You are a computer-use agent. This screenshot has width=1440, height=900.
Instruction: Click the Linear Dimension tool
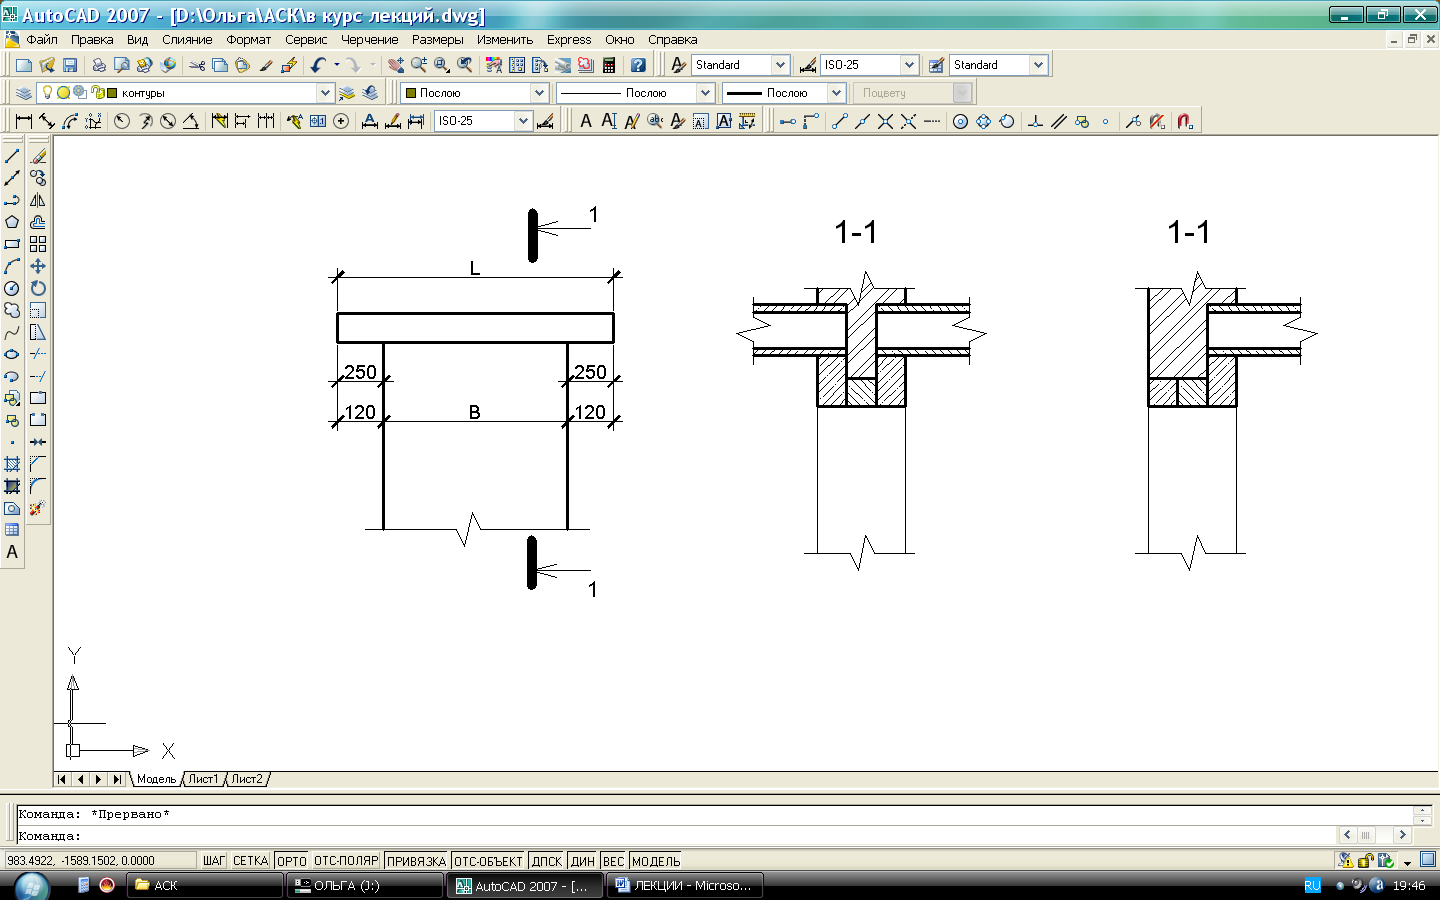(x=24, y=121)
